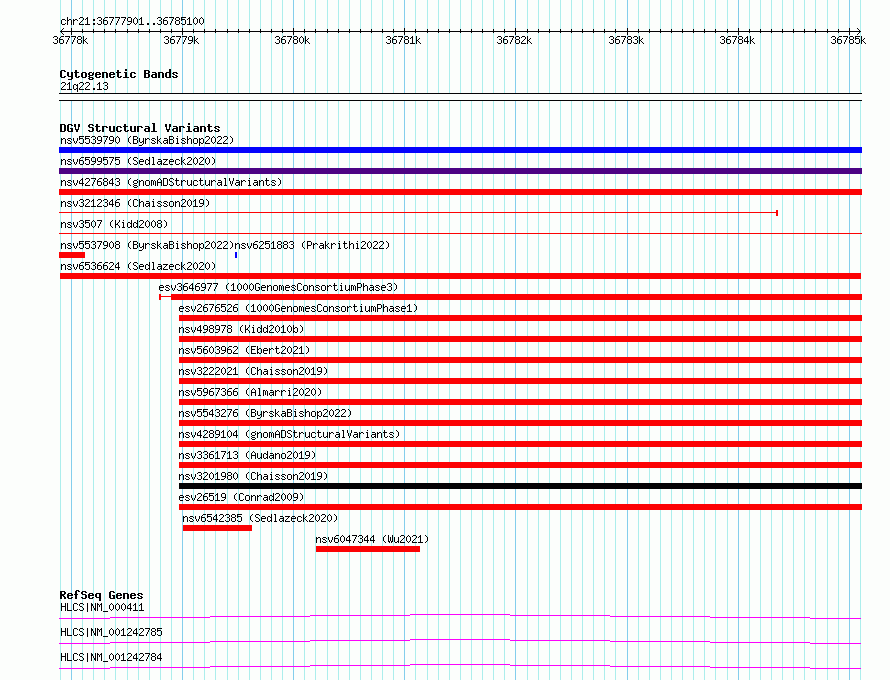Open nsv3201980 (Chaisson2019) variant label
Screen dimensions: 890x680
point(253,476)
